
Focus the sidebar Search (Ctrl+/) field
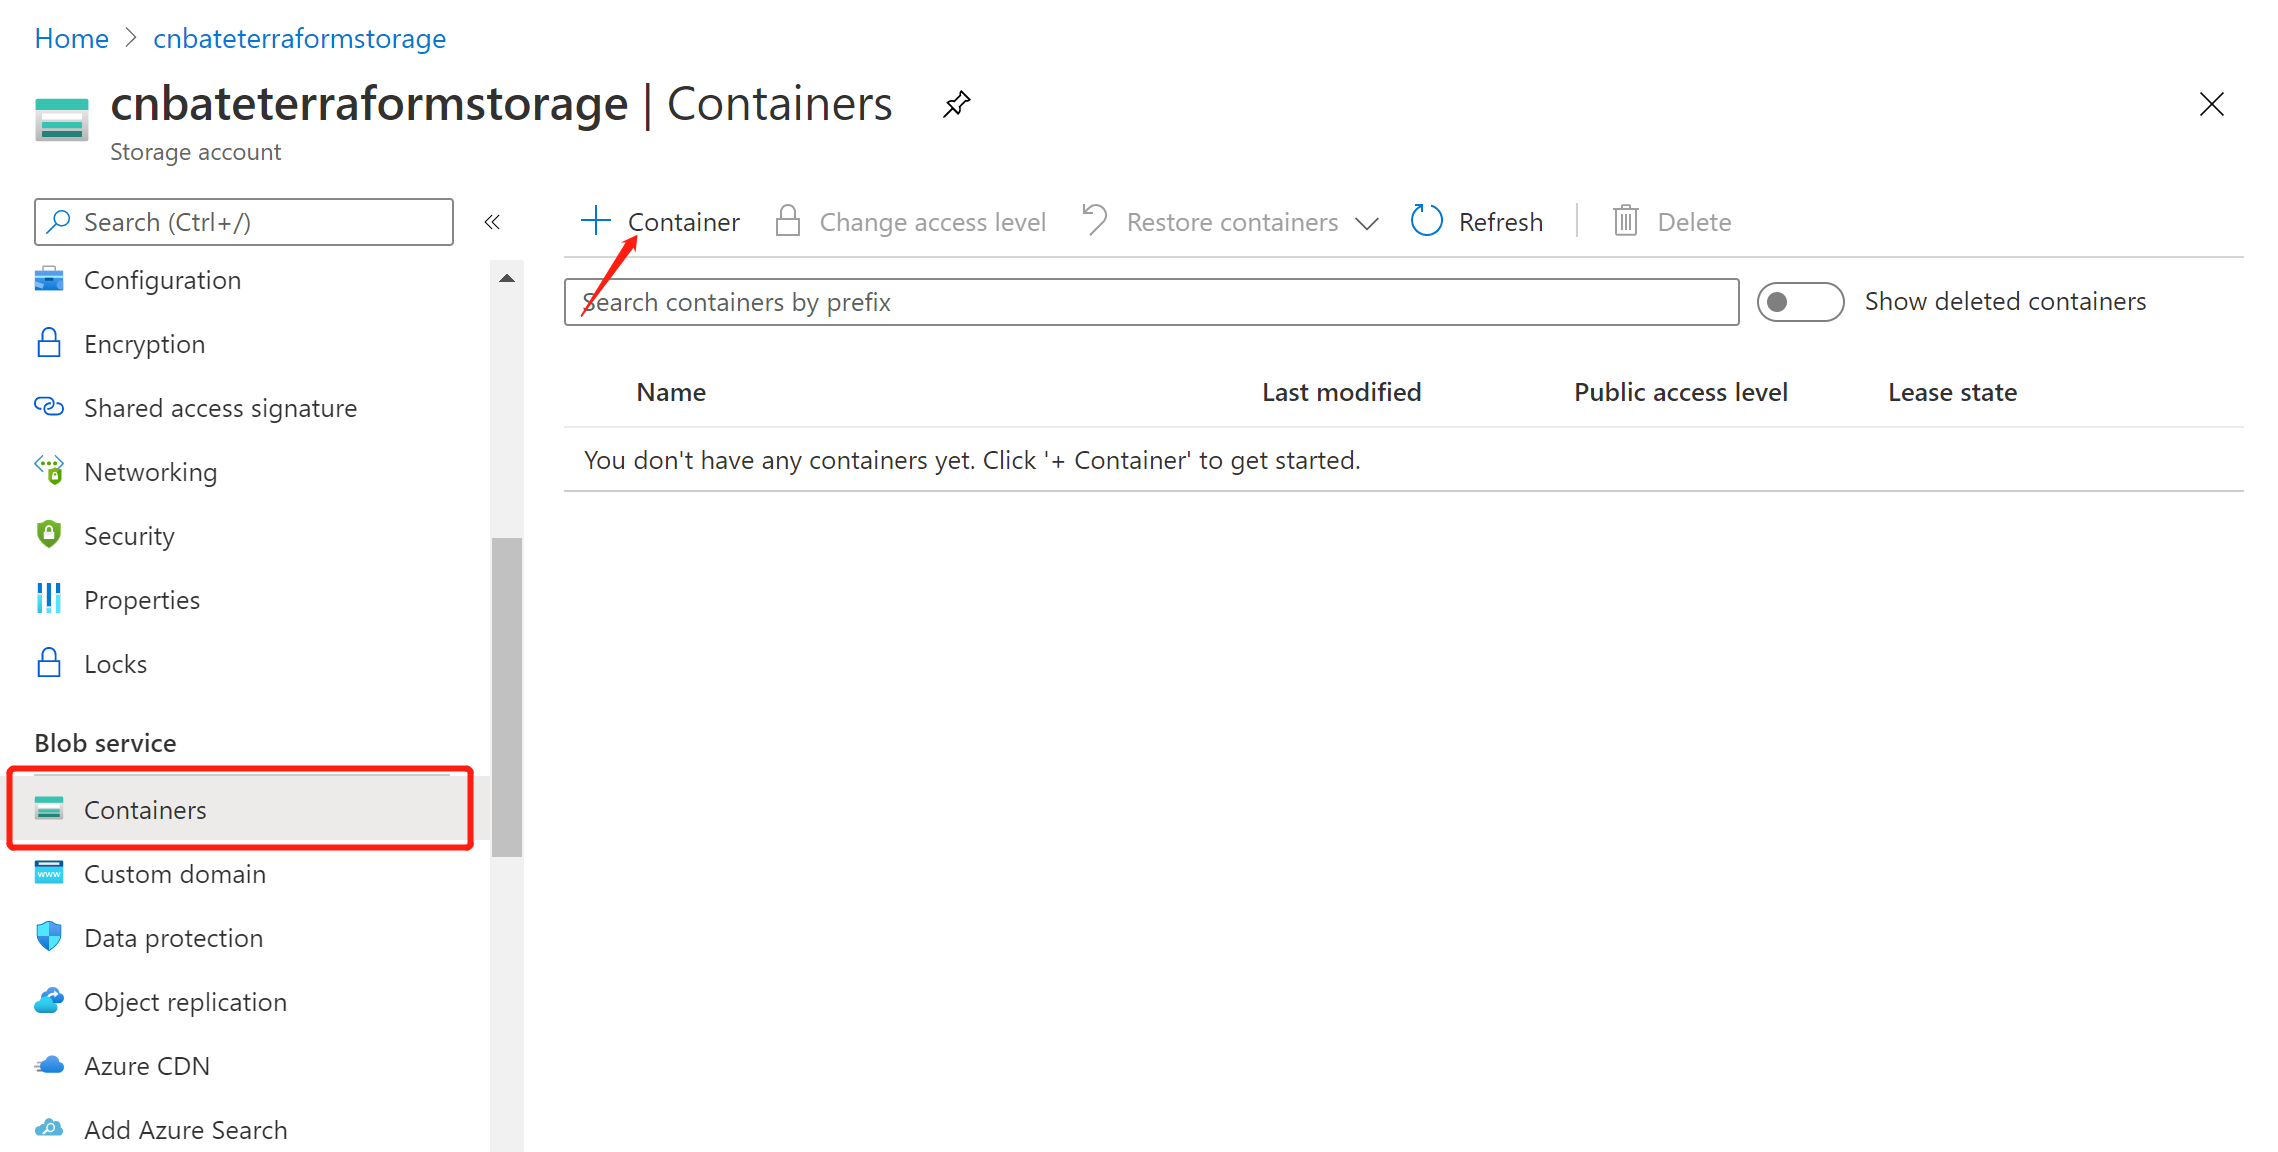(244, 222)
